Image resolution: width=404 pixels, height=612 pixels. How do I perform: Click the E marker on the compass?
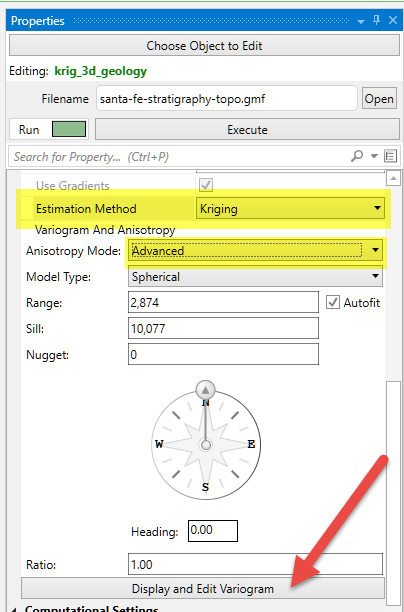(x=251, y=444)
